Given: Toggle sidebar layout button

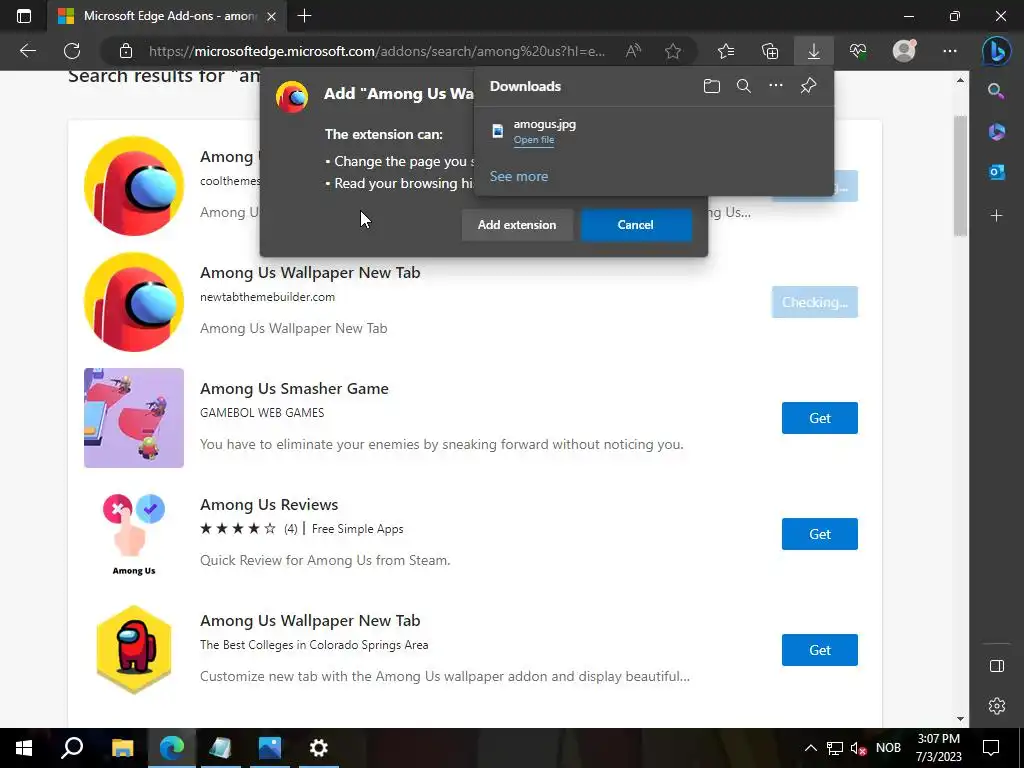Looking at the screenshot, I should [x=996, y=665].
